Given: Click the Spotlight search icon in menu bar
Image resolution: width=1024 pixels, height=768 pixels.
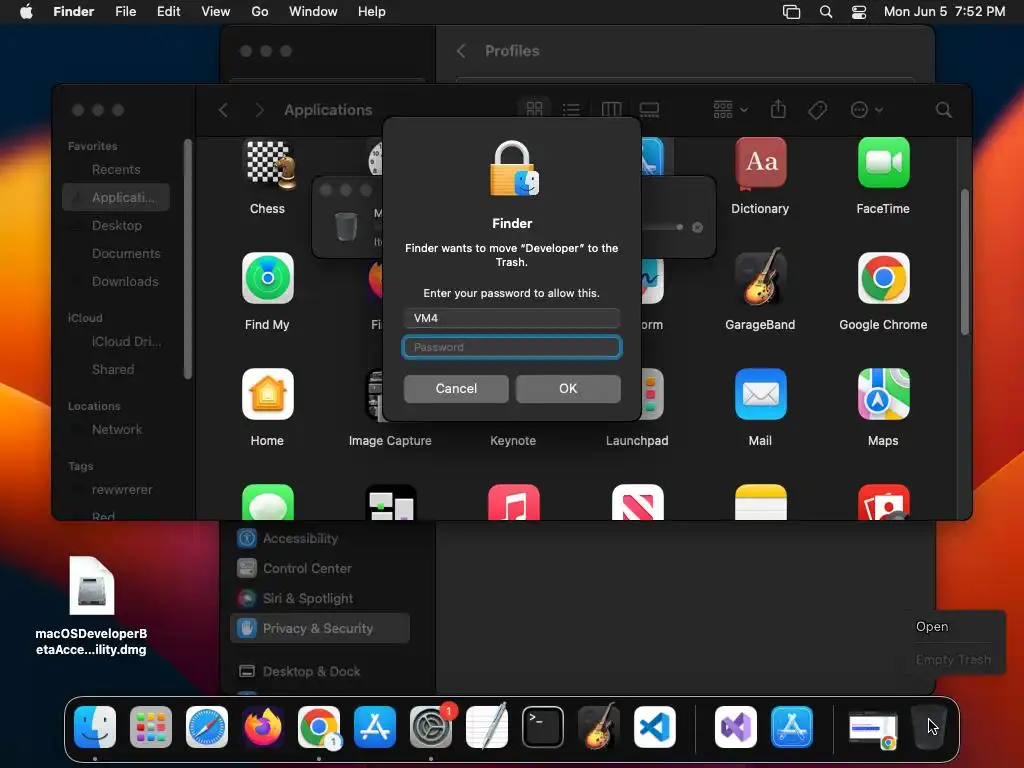Looking at the screenshot, I should pyautogui.click(x=825, y=12).
